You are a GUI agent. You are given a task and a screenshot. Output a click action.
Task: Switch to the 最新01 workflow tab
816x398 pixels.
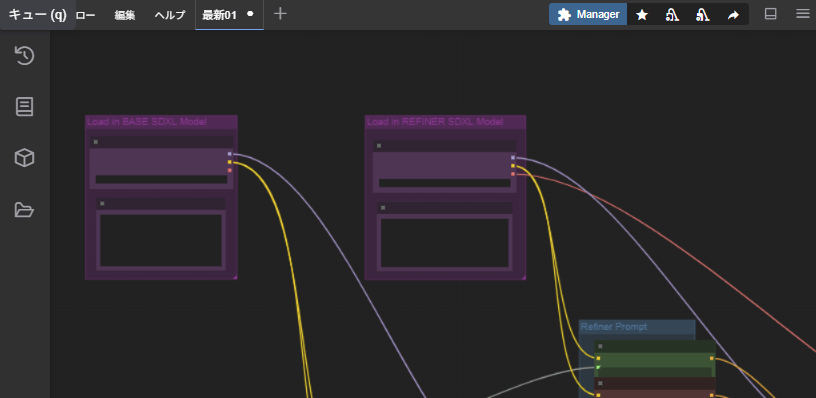click(220, 15)
